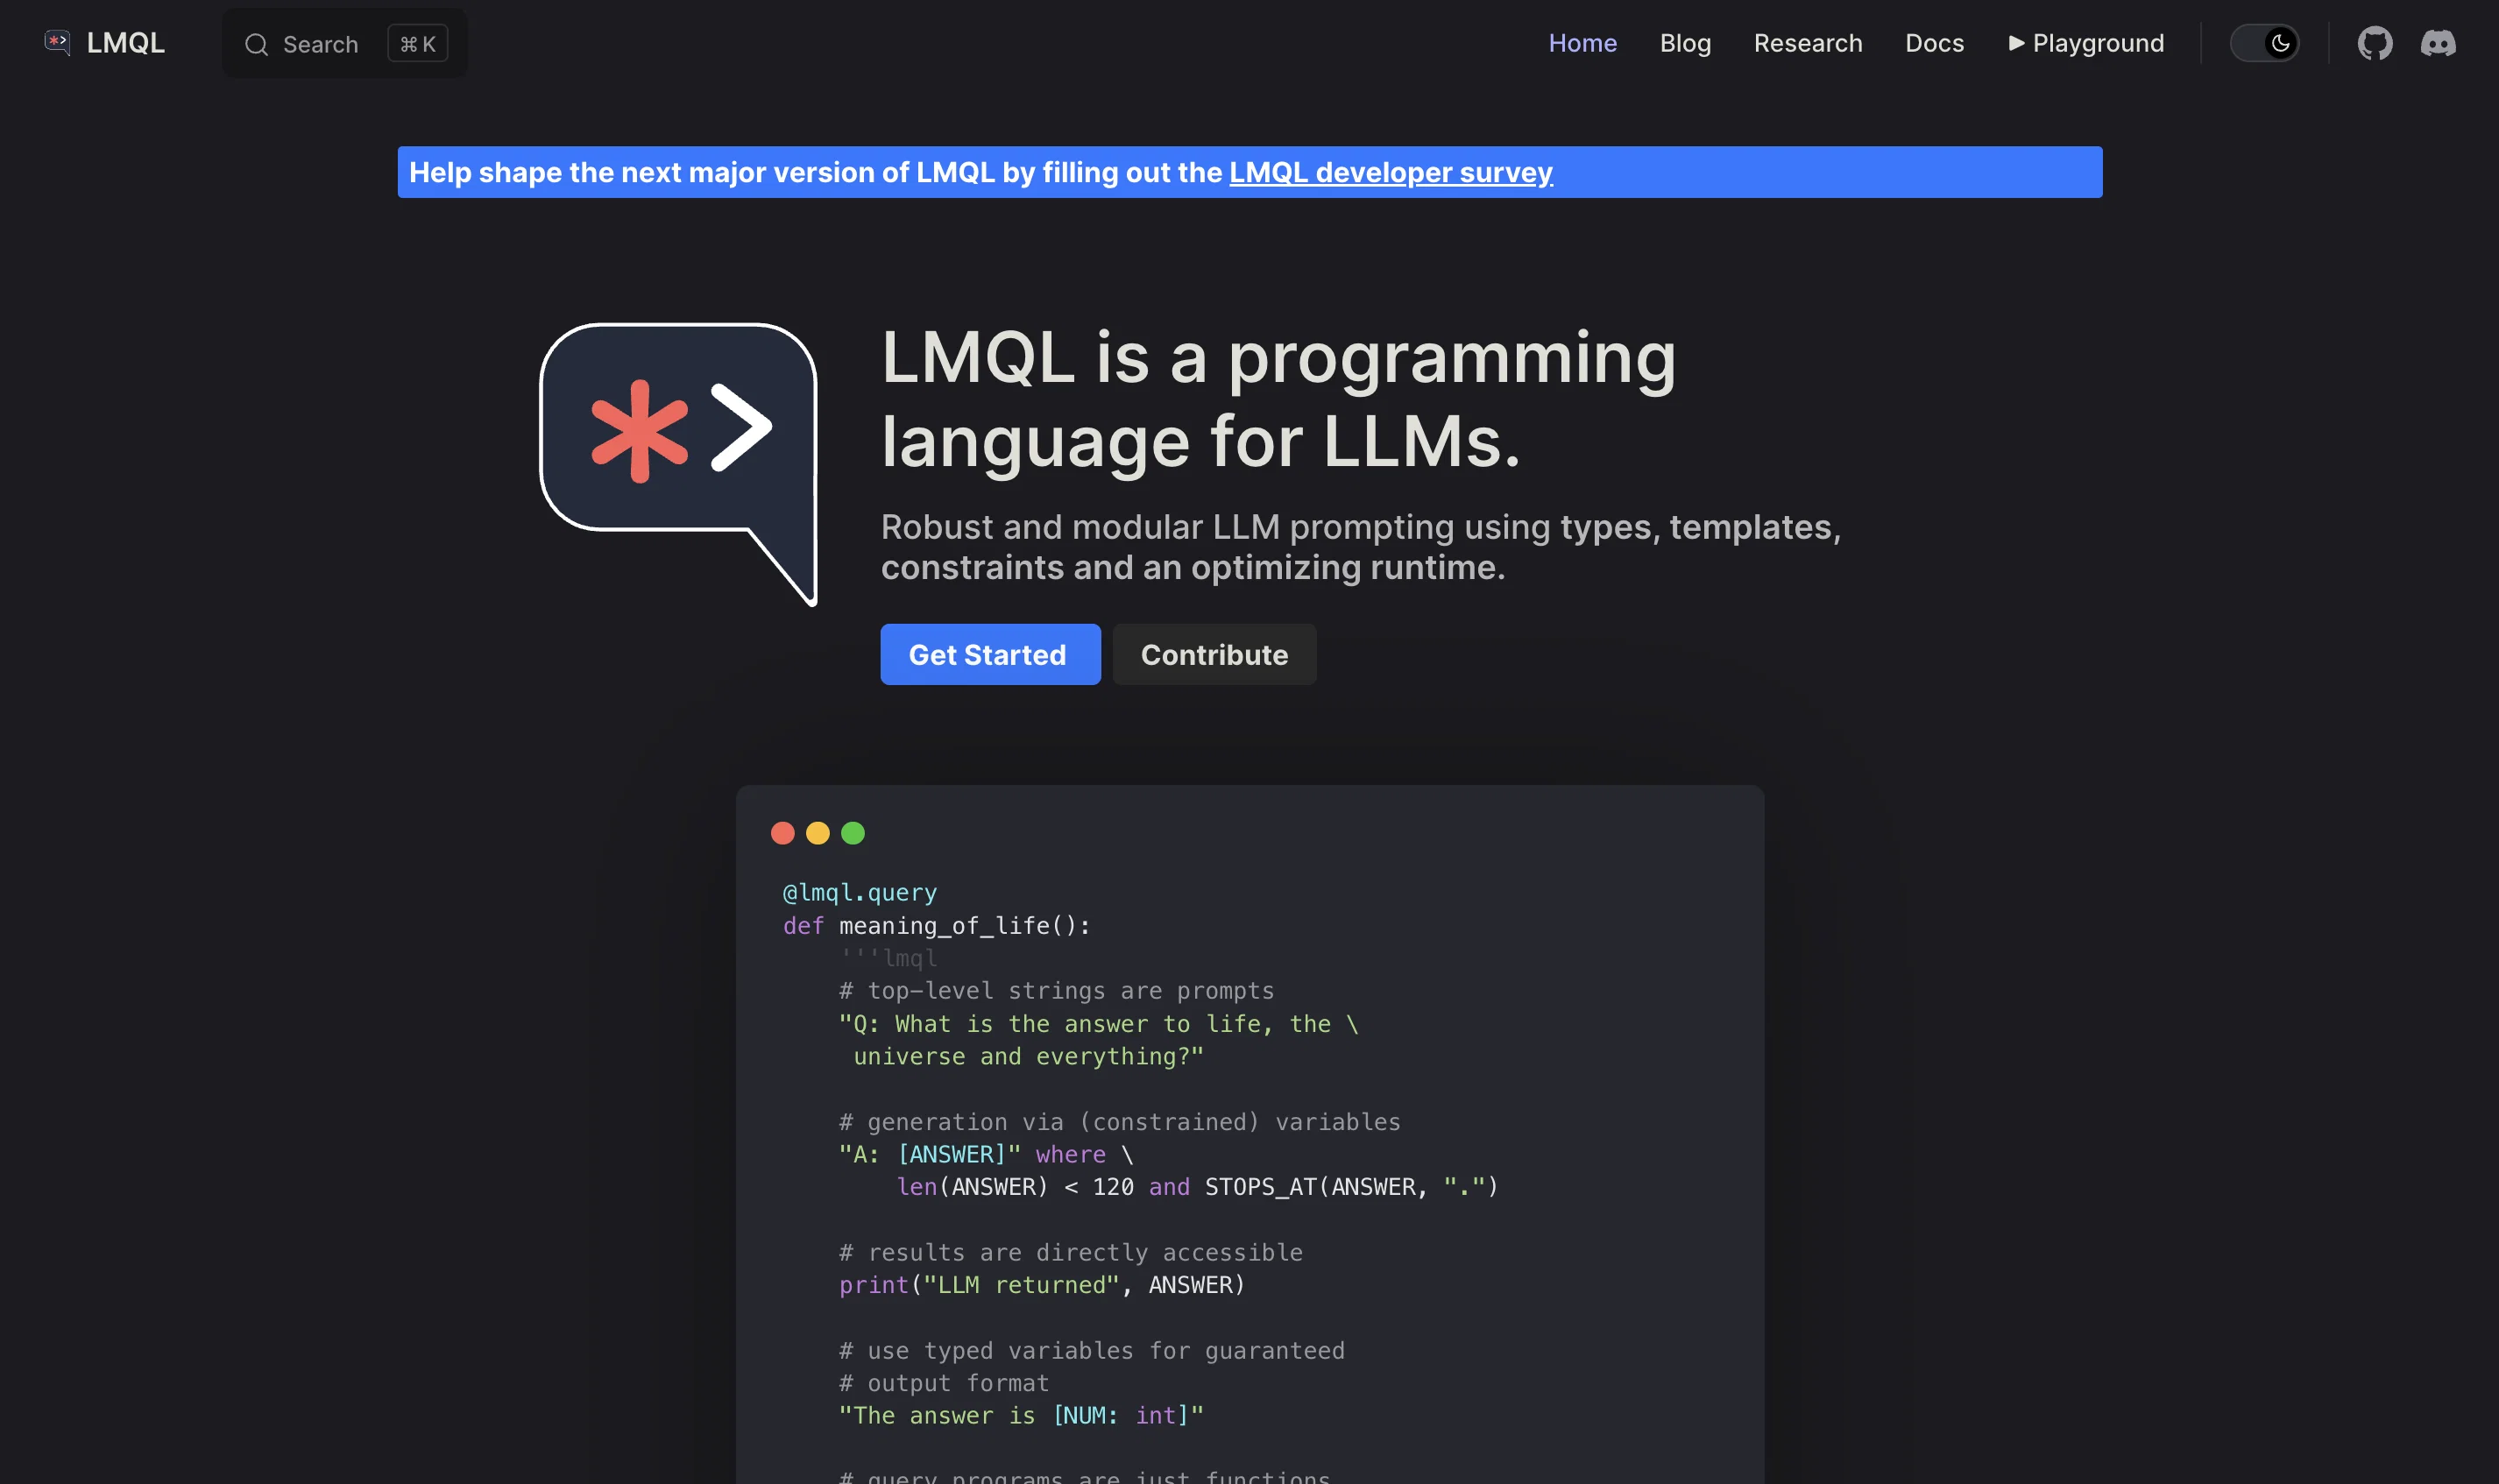The height and width of the screenshot is (1484, 2499).
Task: Click the green dot in code window
Action: click(x=853, y=833)
